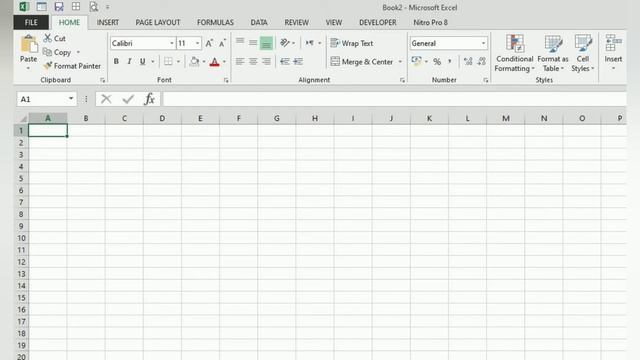This screenshot has height=360, width=640.
Task: Click the Orientation text rotation icon
Action: tap(285, 42)
